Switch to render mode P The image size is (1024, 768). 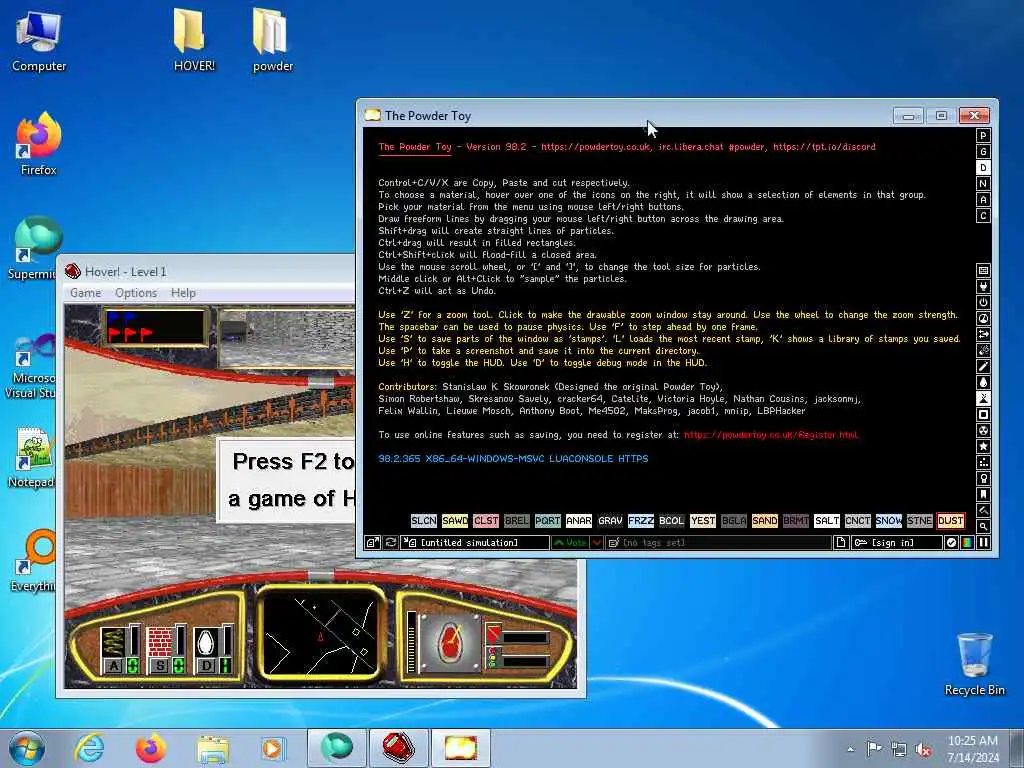pyautogui.click(x=983, y=136)
